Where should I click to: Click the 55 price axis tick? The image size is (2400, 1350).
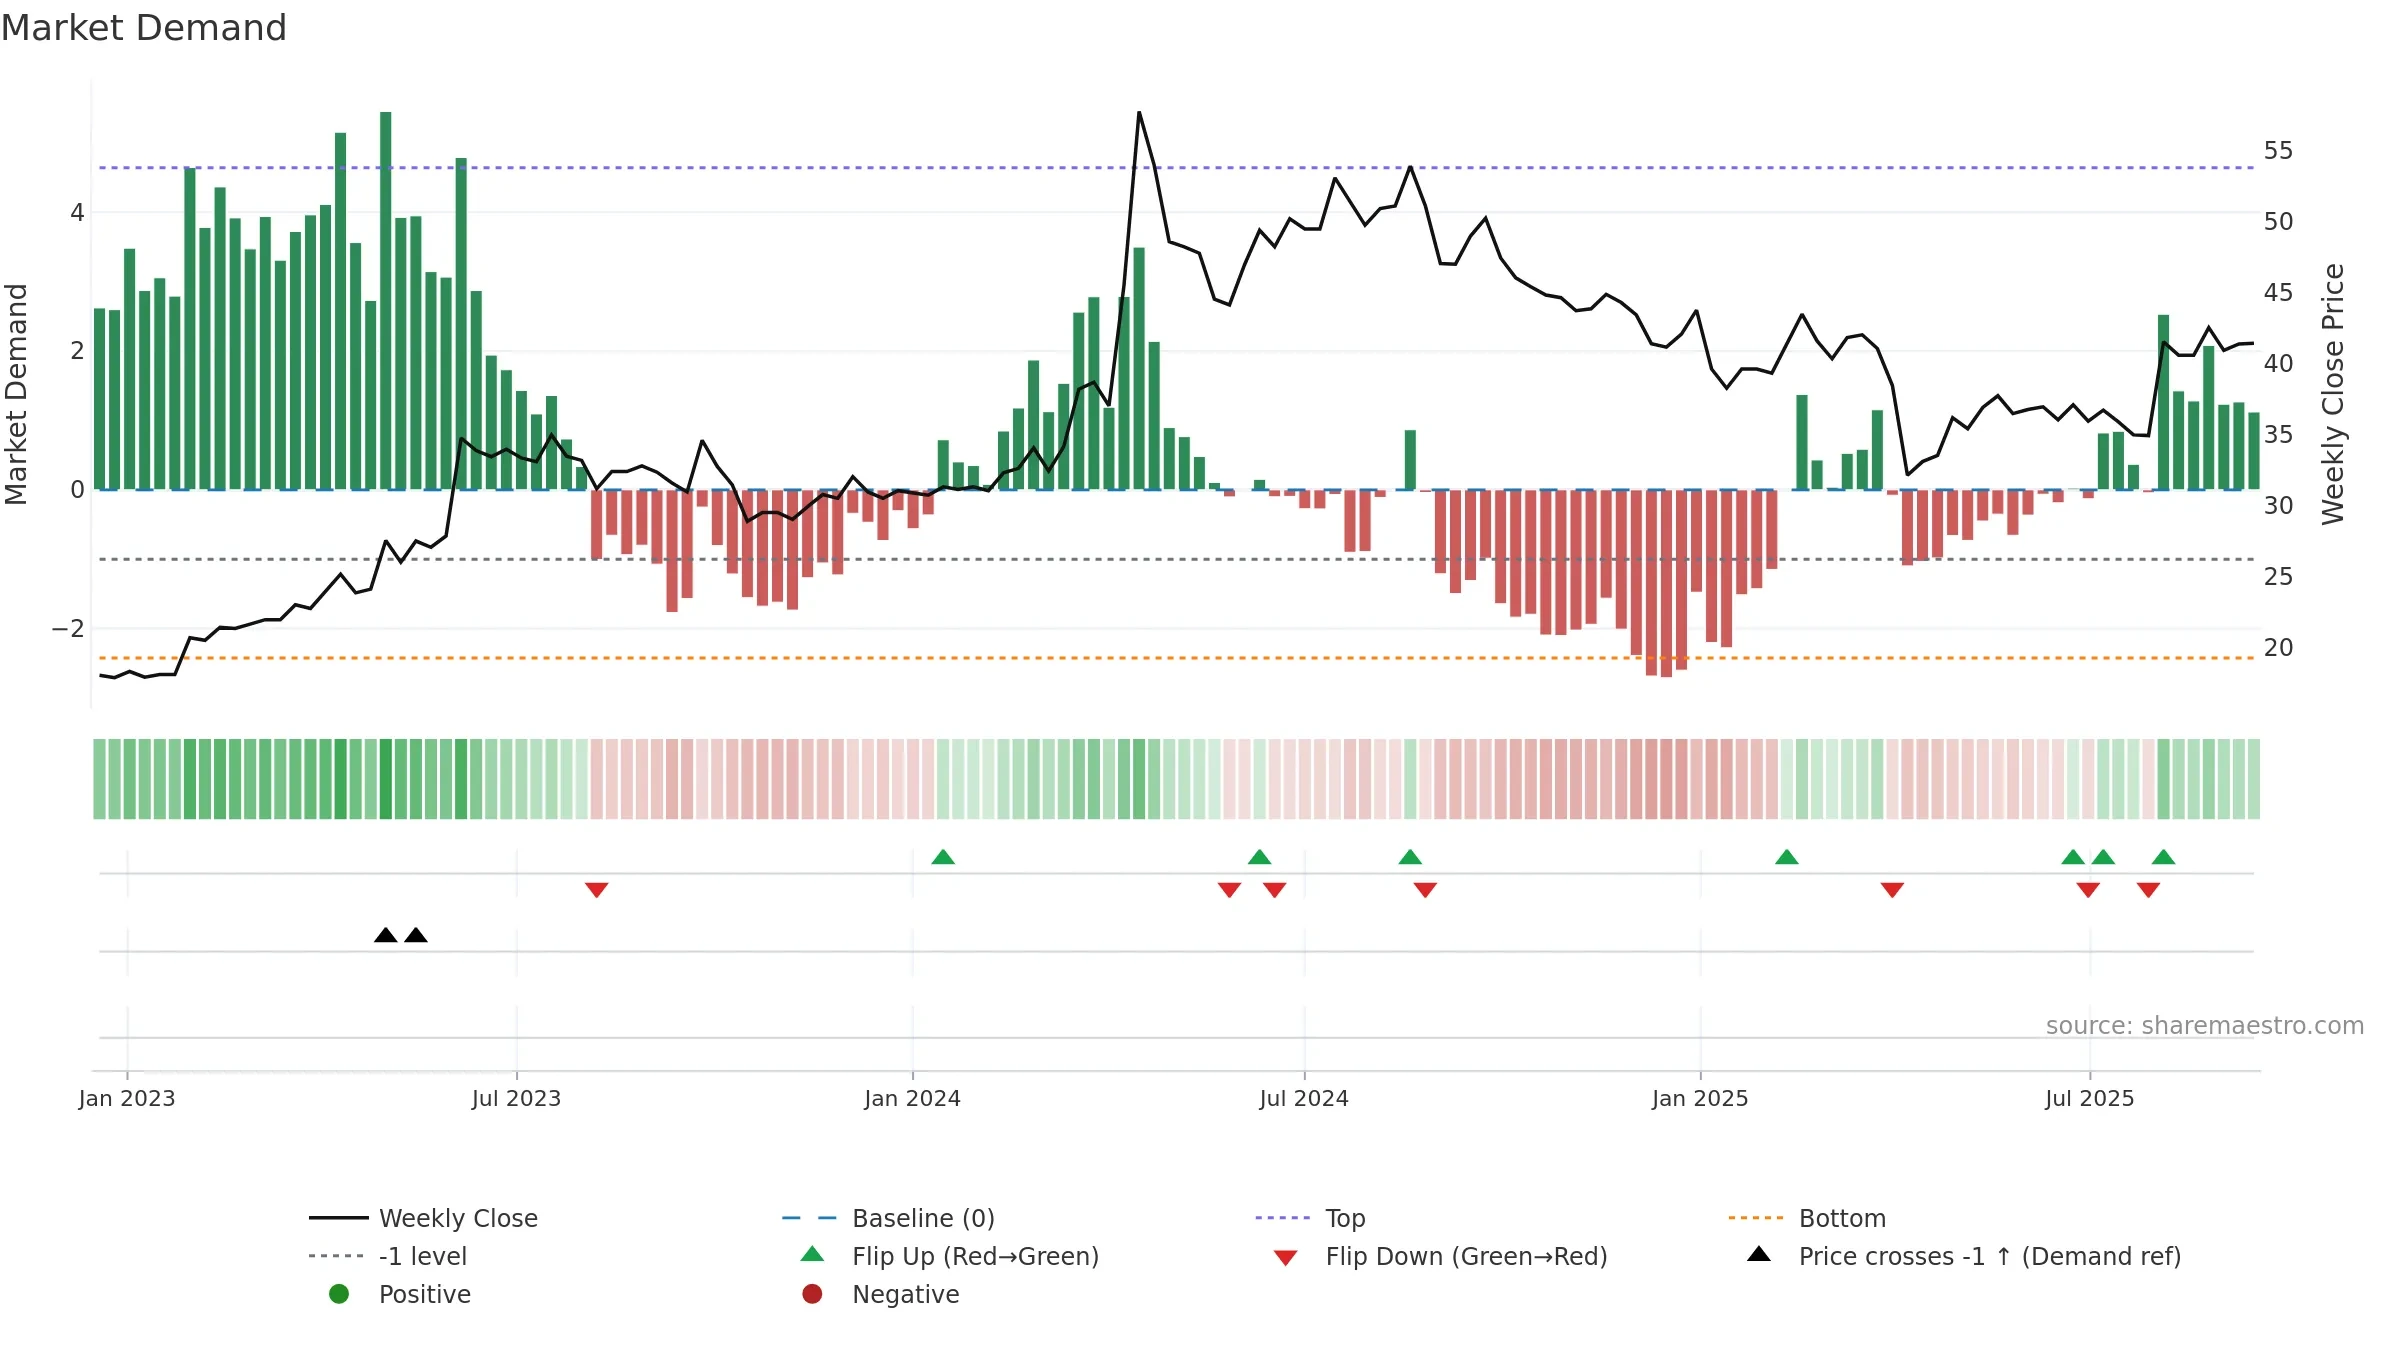click(2278, 151)
